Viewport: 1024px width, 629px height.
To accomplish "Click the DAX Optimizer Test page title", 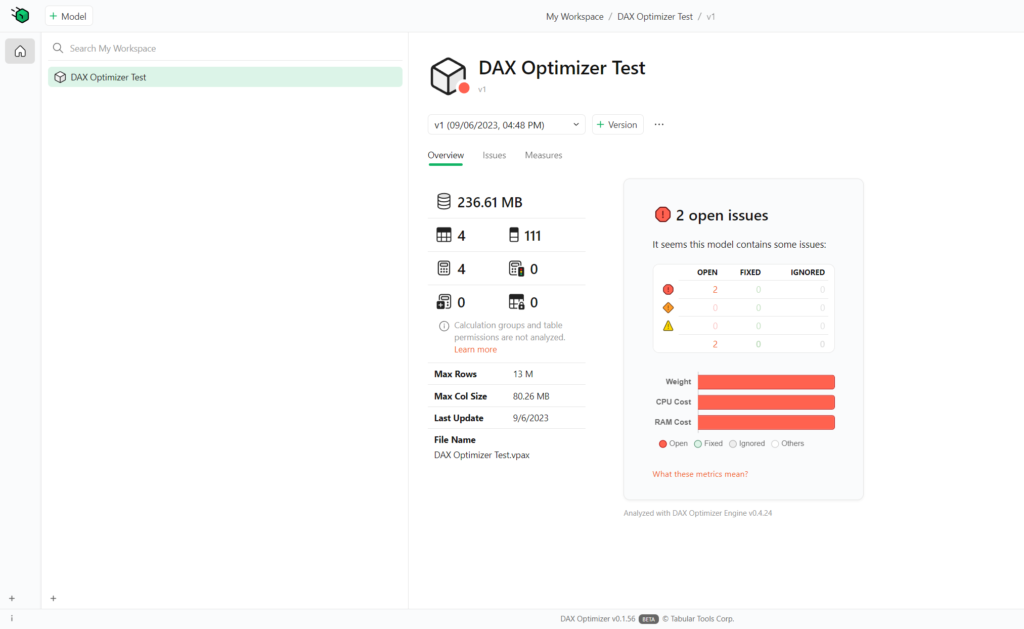I will coord(562,68).
